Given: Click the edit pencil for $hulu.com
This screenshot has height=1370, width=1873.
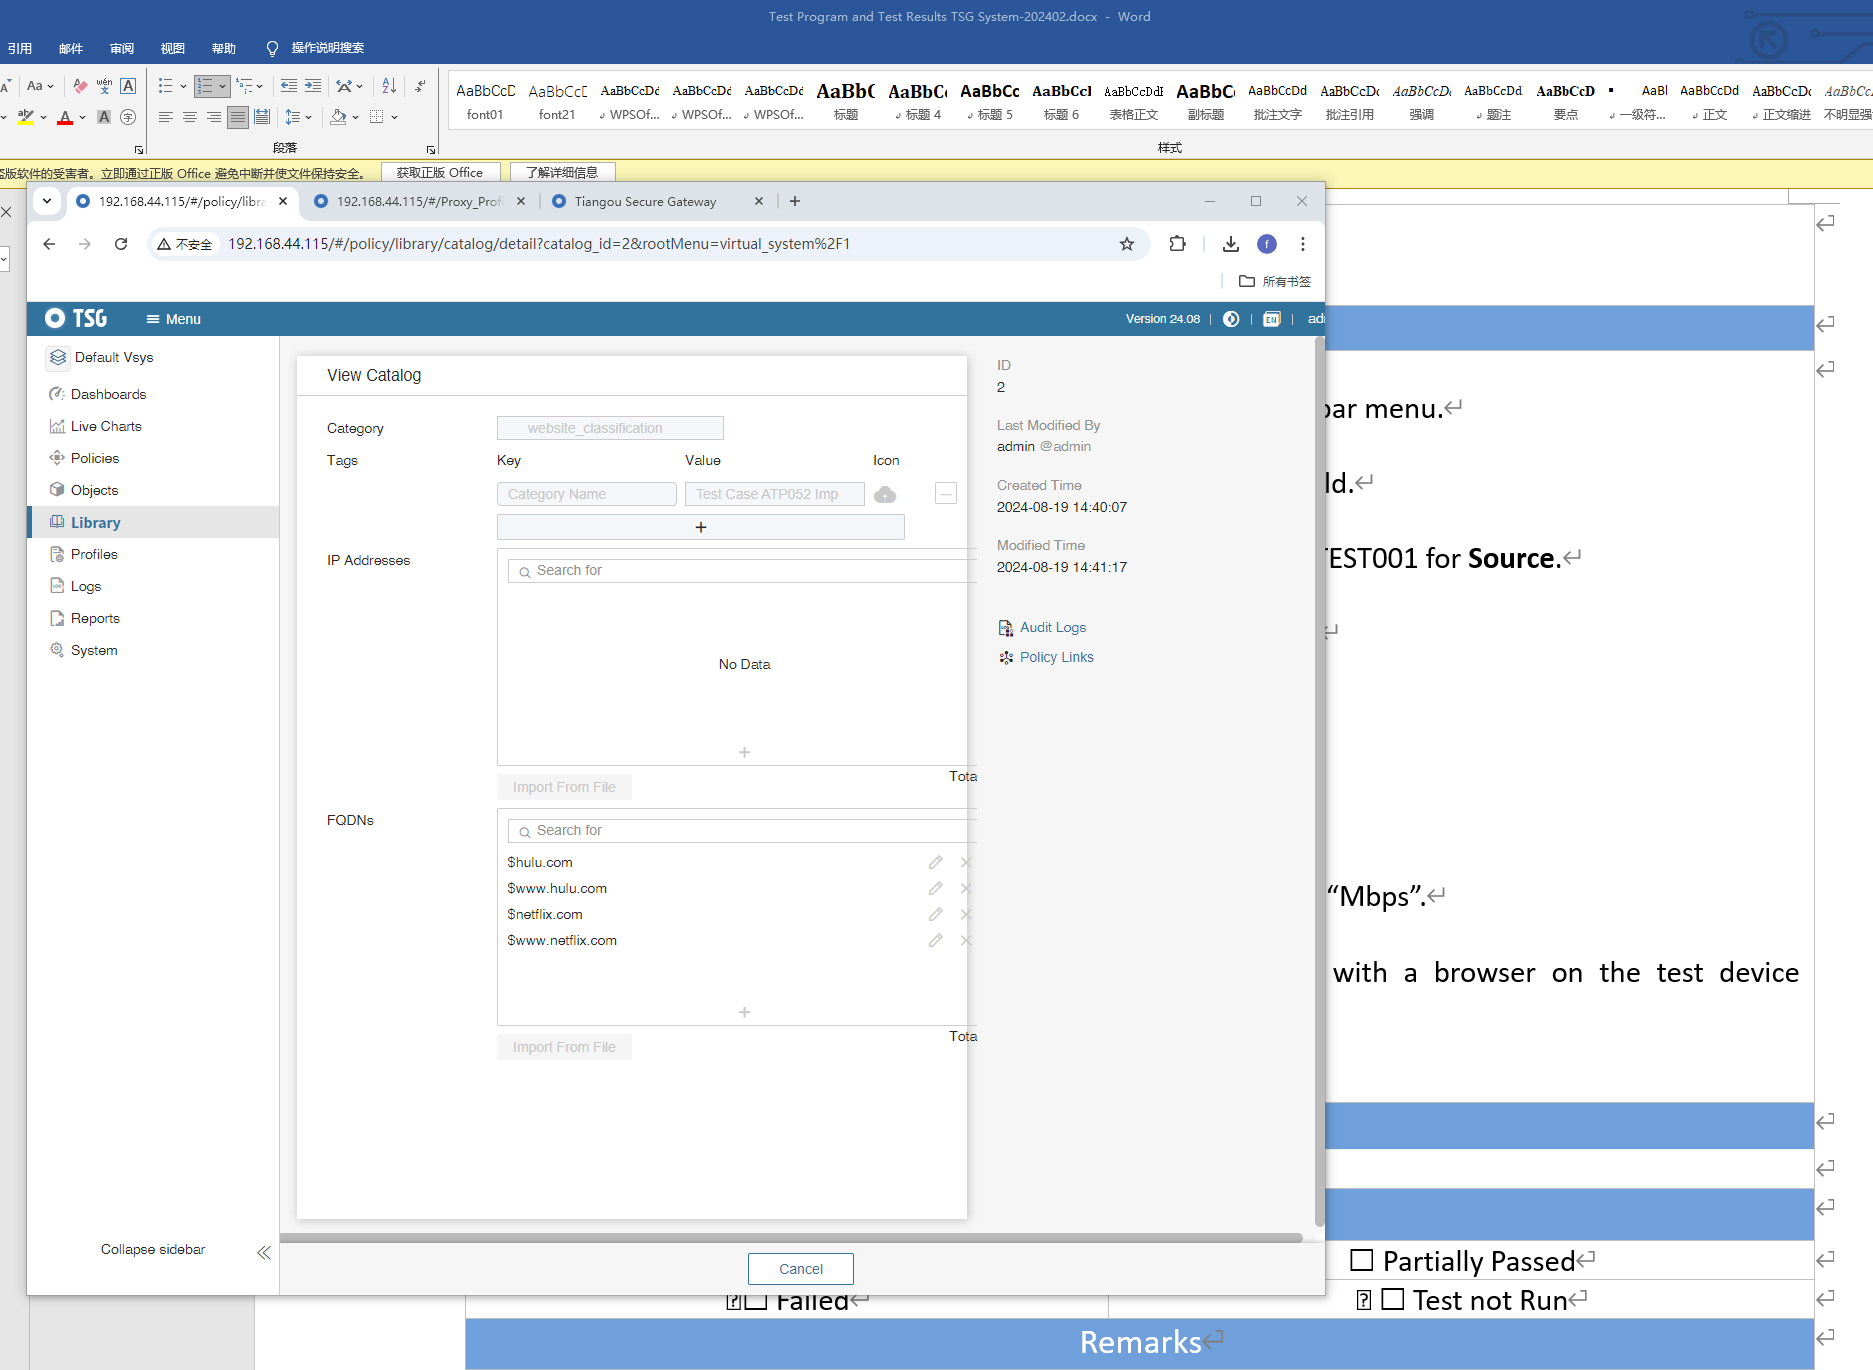Looking at the screenshot, I should (935, 862).
